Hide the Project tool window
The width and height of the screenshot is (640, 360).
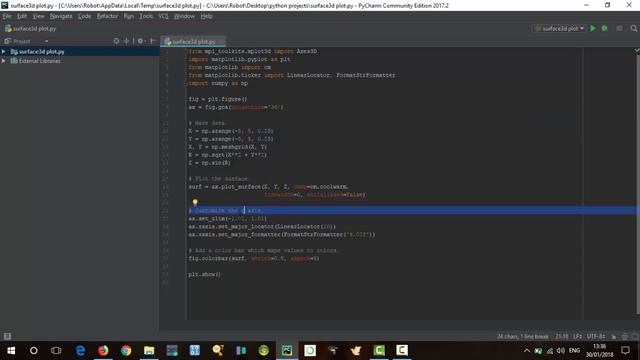pyautogui.click(x=153, y=41)
